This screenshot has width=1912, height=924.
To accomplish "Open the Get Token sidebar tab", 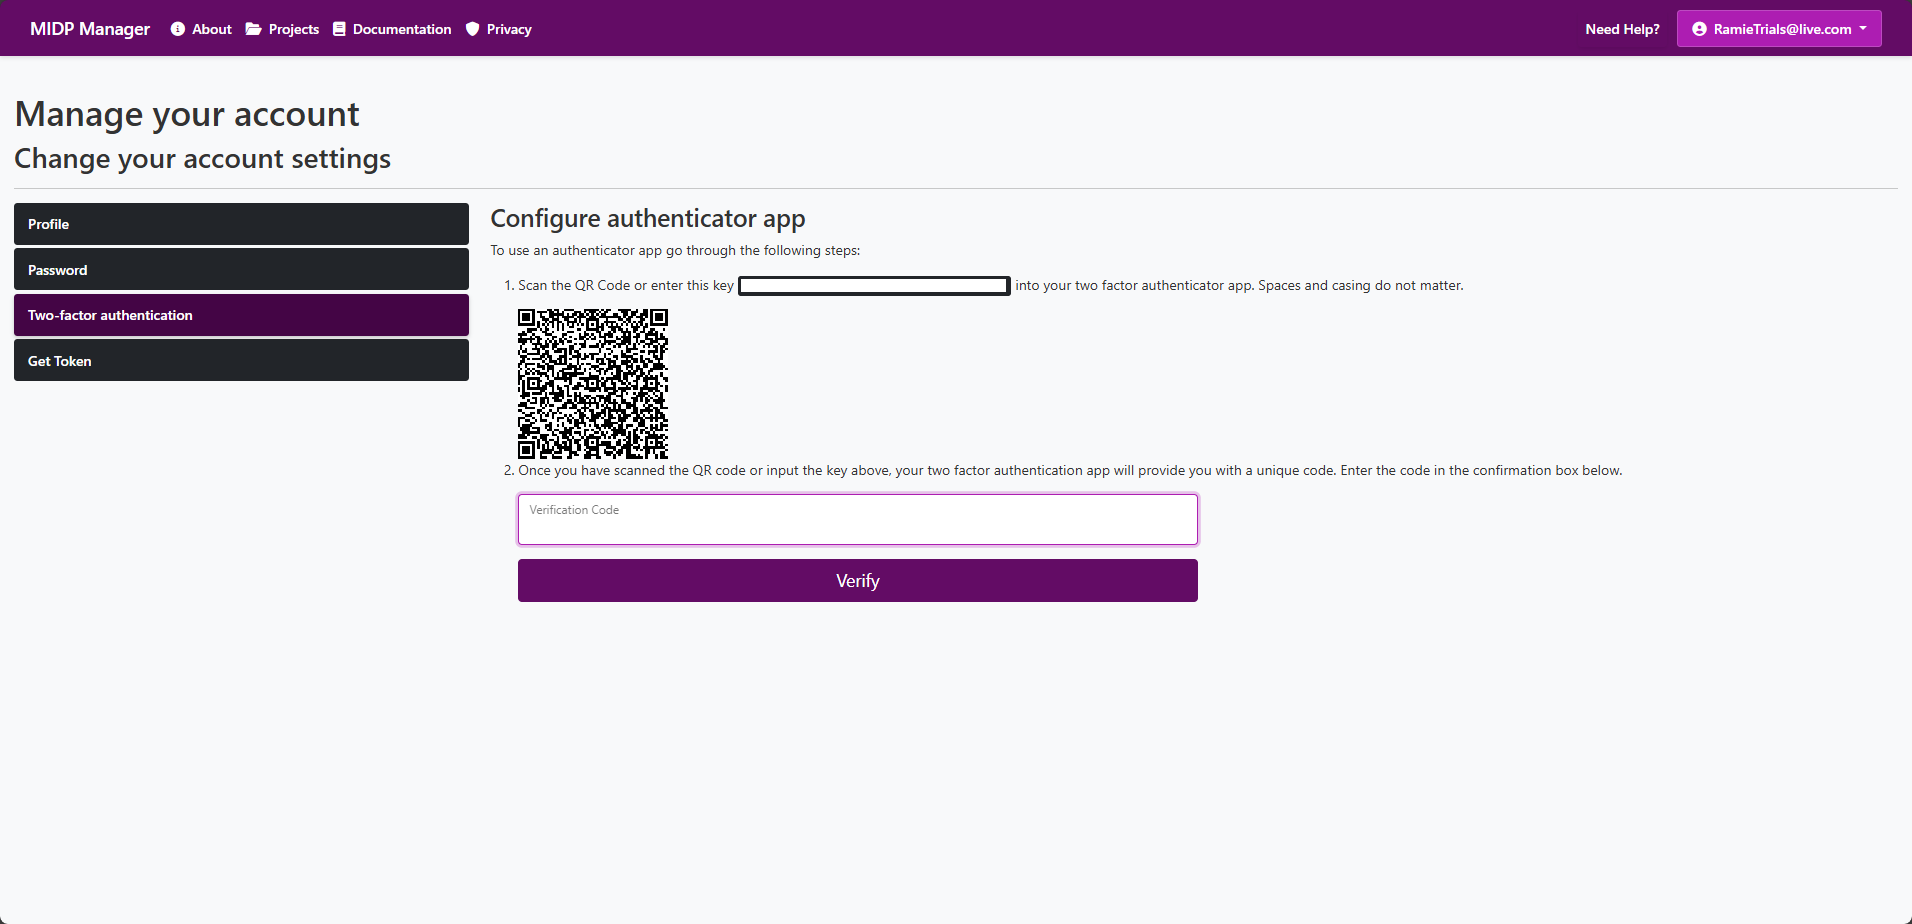I will [x=241, y=360].
